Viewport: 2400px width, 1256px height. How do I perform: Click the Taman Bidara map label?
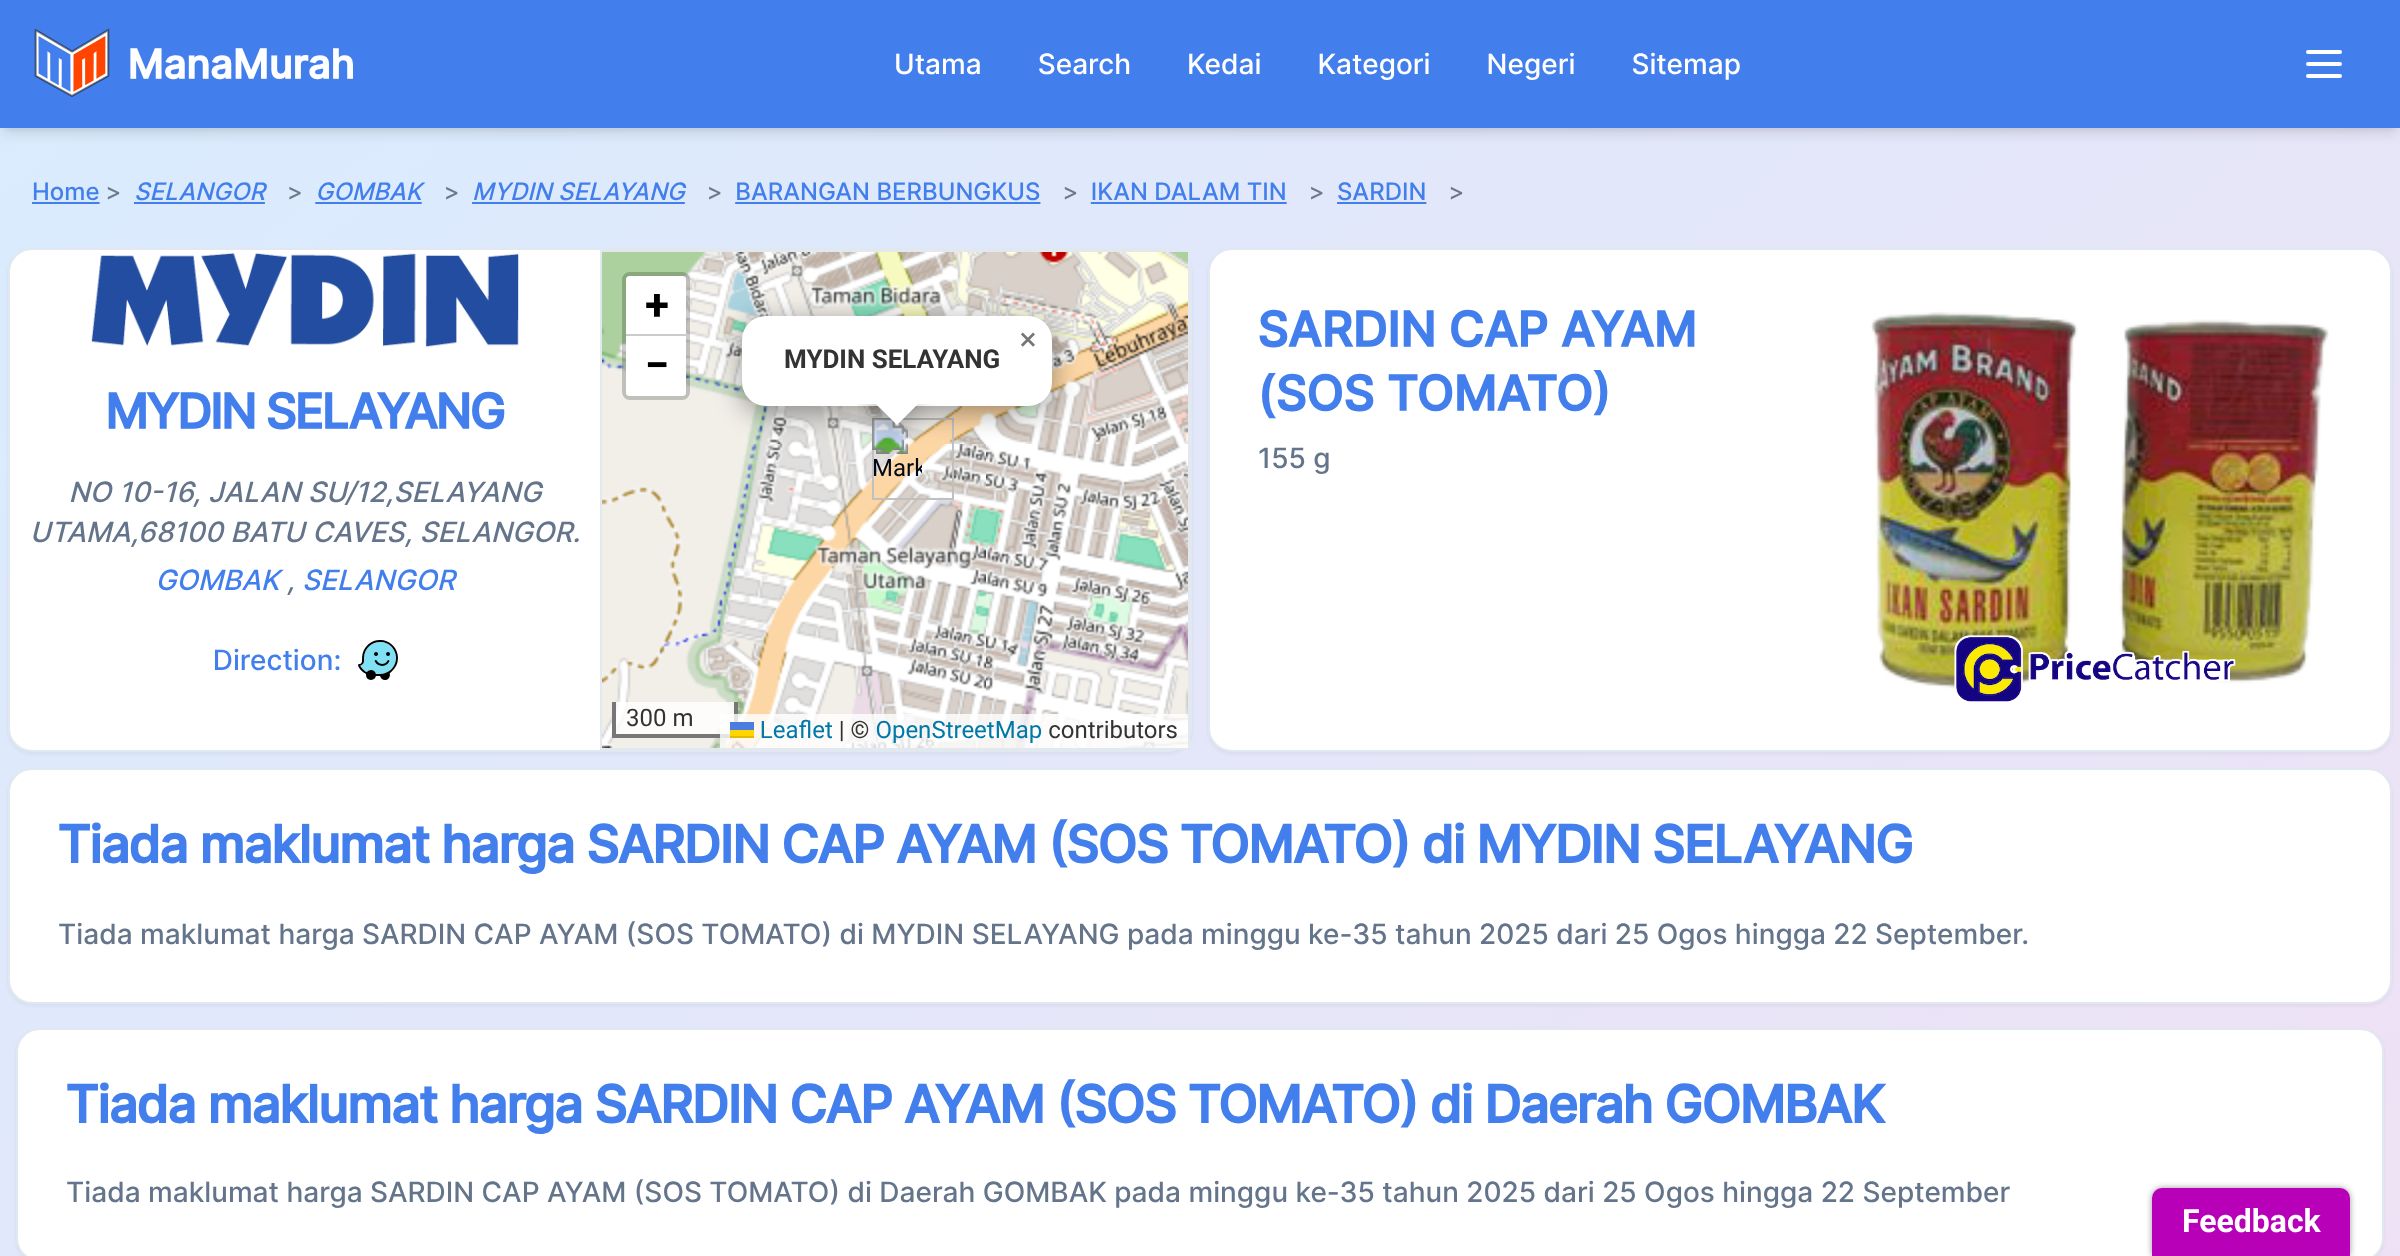click(x=875, y=296)
